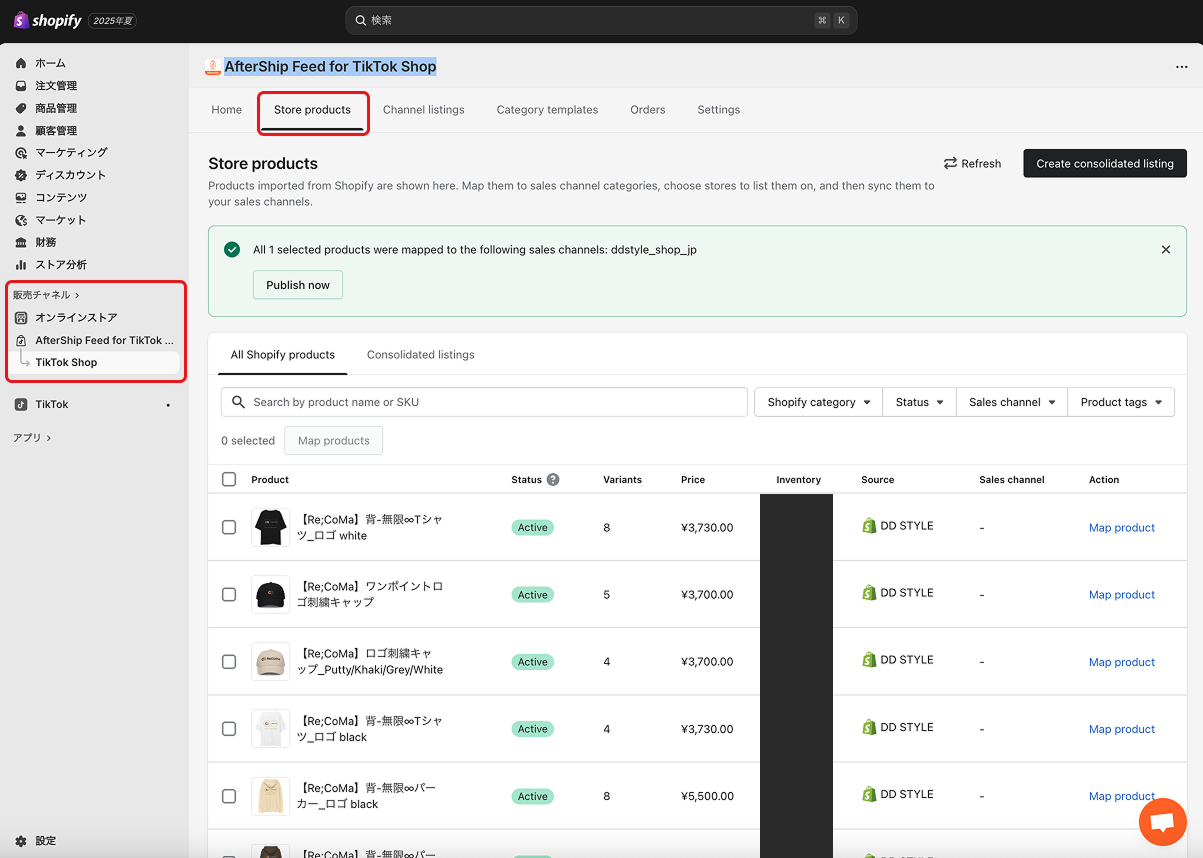
Task: Click the ディスカウント discount icon
Action: (21, 175)
